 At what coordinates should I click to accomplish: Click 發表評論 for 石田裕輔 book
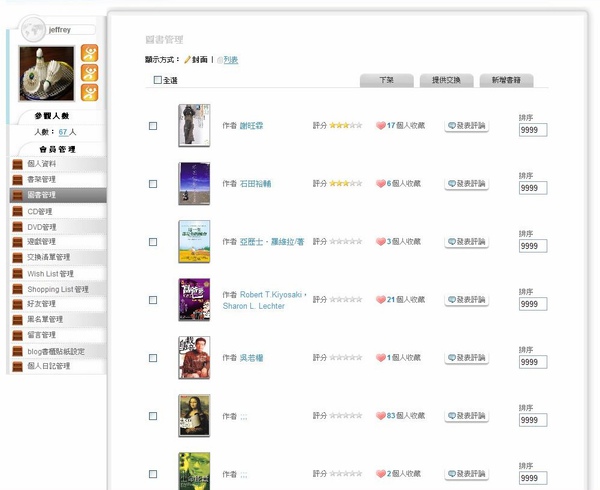click(x=466, y=184)
